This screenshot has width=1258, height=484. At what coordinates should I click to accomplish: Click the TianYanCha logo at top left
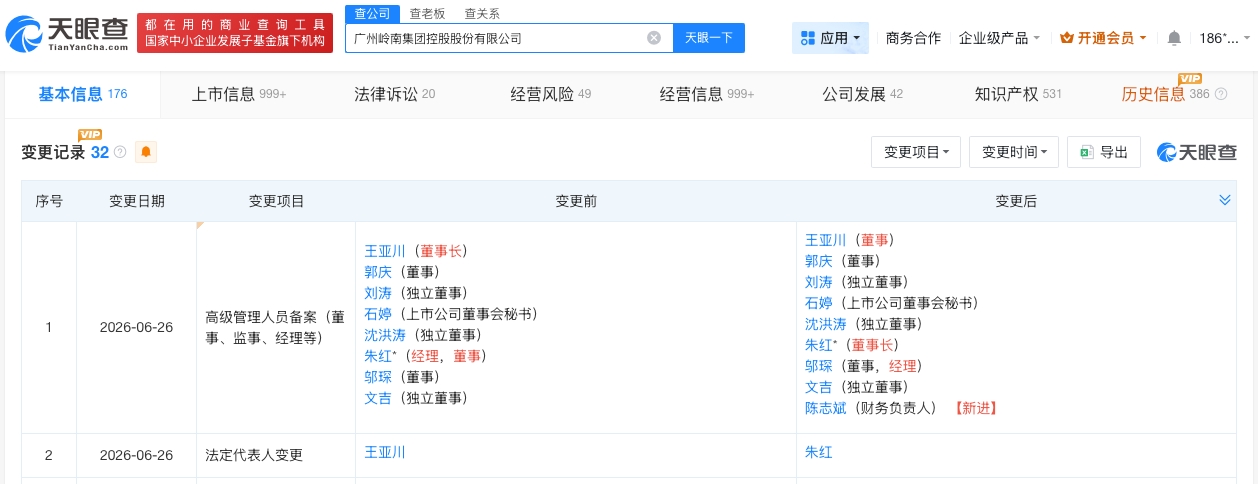pyautogui.click(x=67, y=33)
